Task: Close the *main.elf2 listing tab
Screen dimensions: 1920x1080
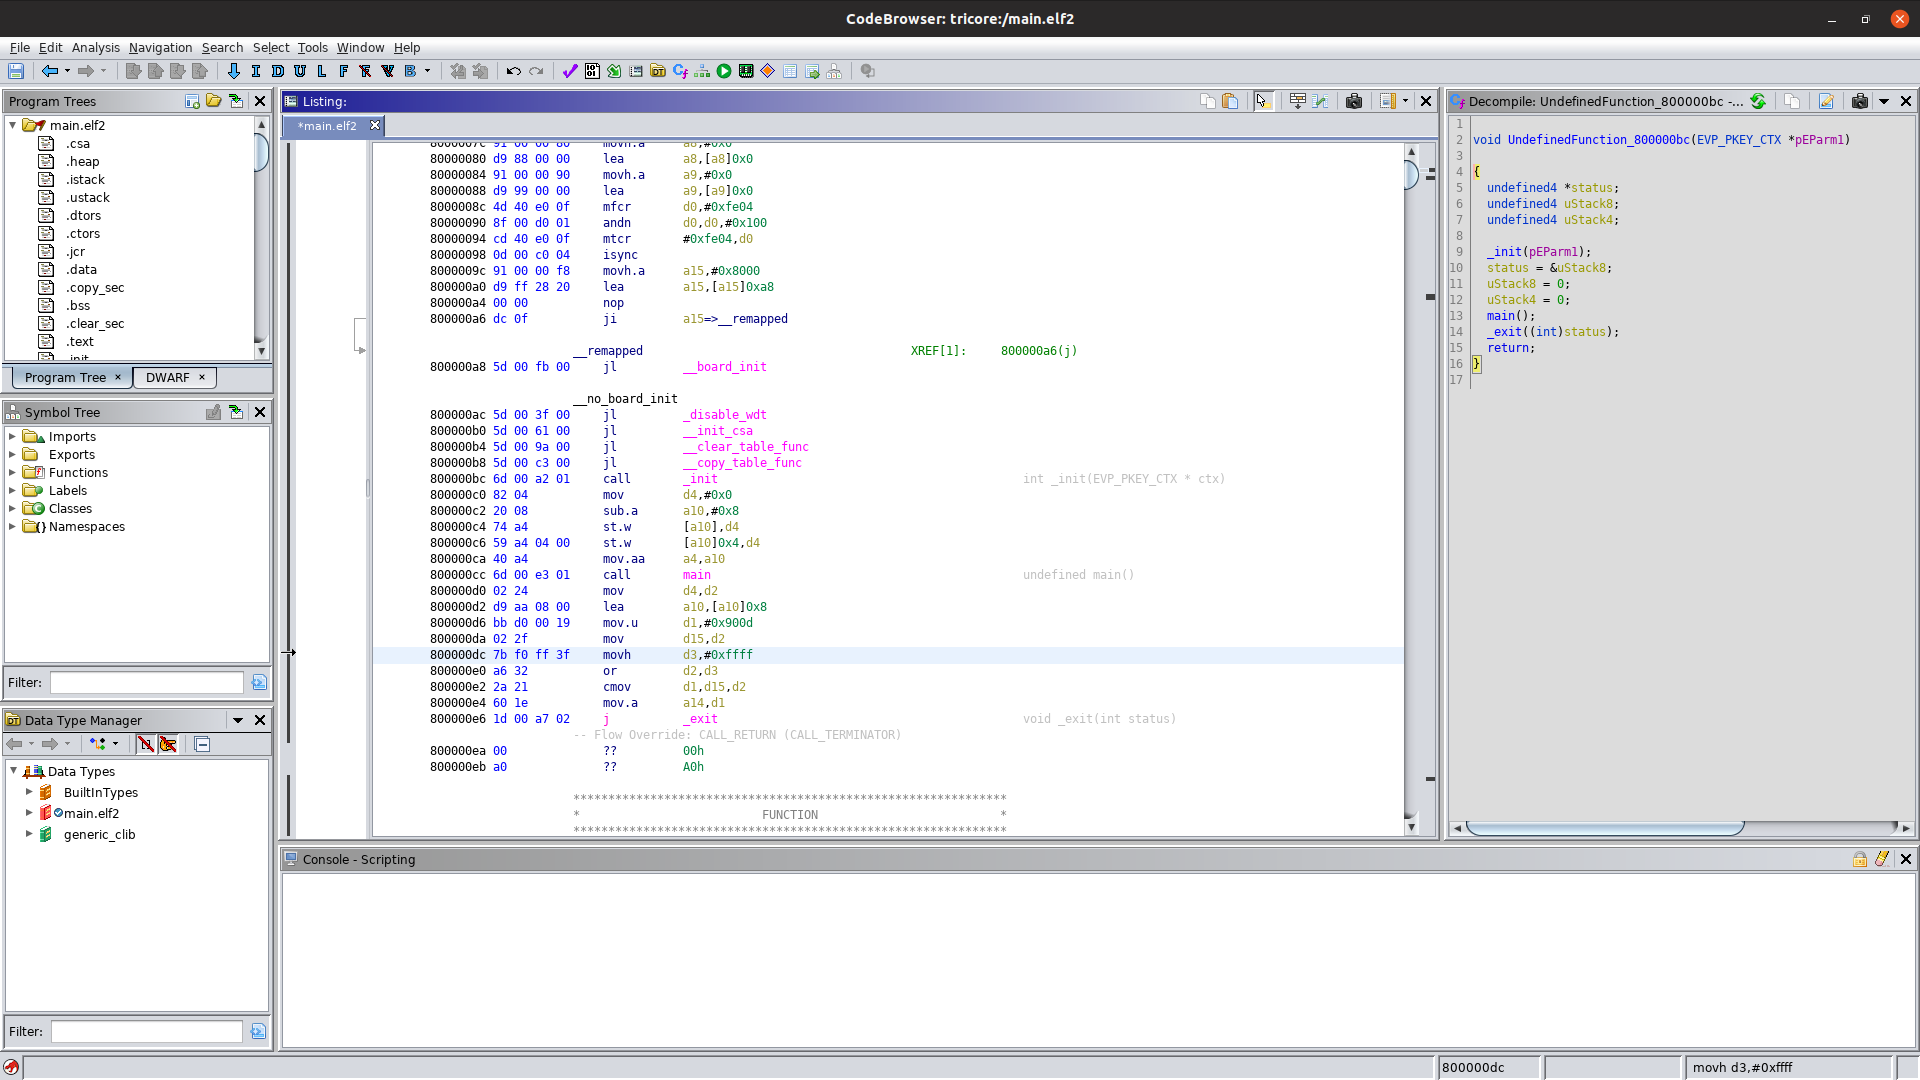Action: click(x=375, y=125)
